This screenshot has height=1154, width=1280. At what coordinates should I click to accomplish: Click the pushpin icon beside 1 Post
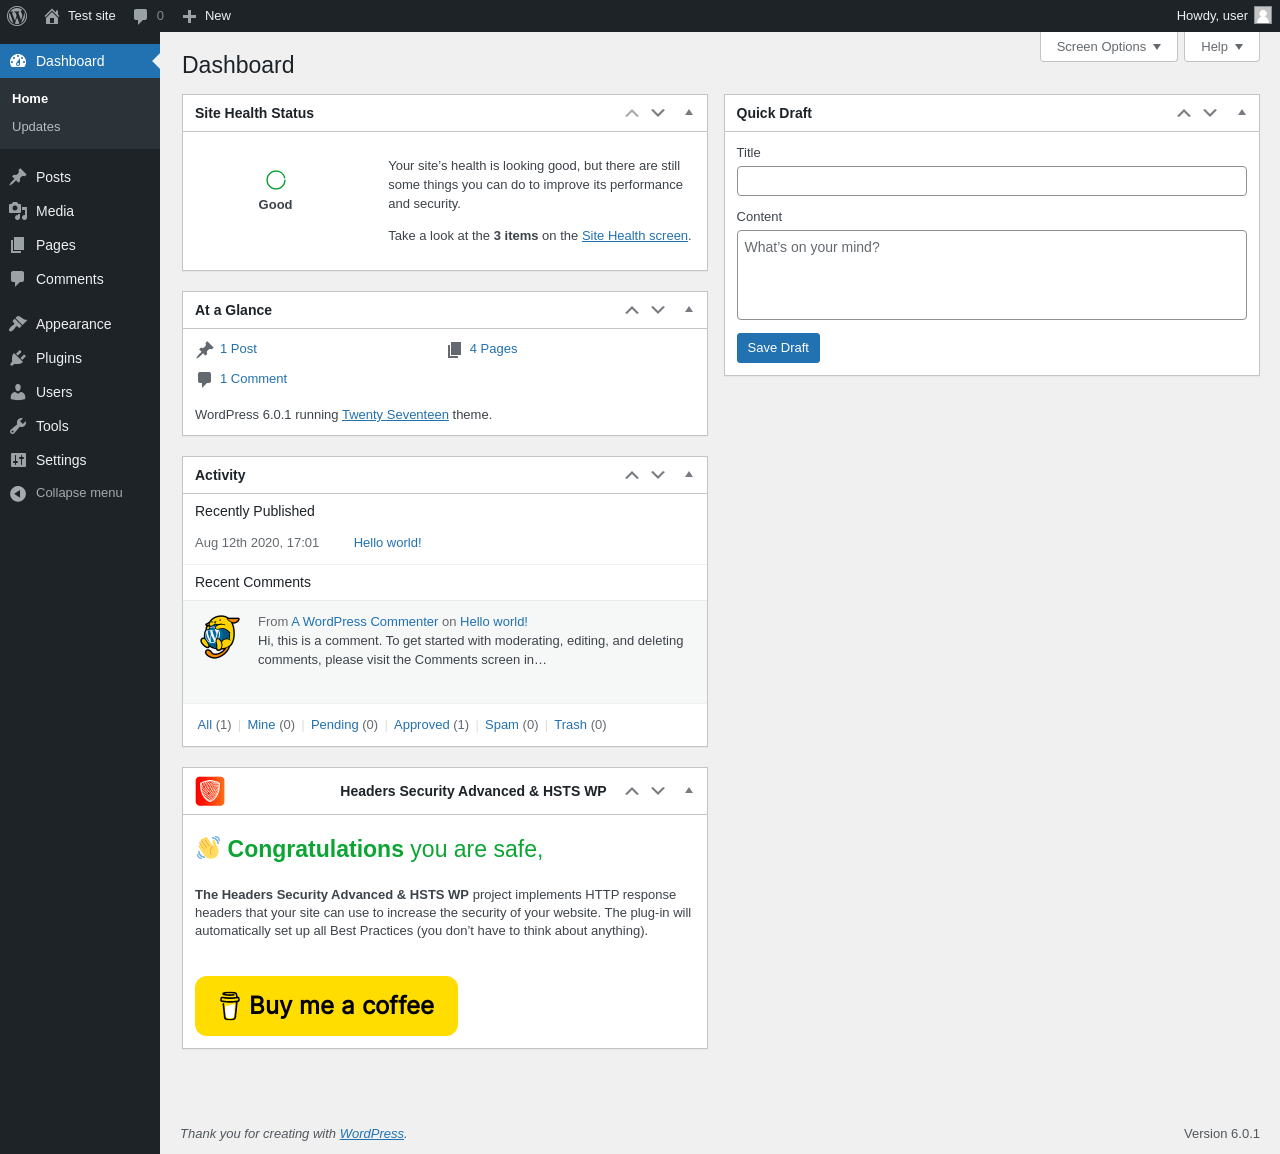[x=205, y=349]
